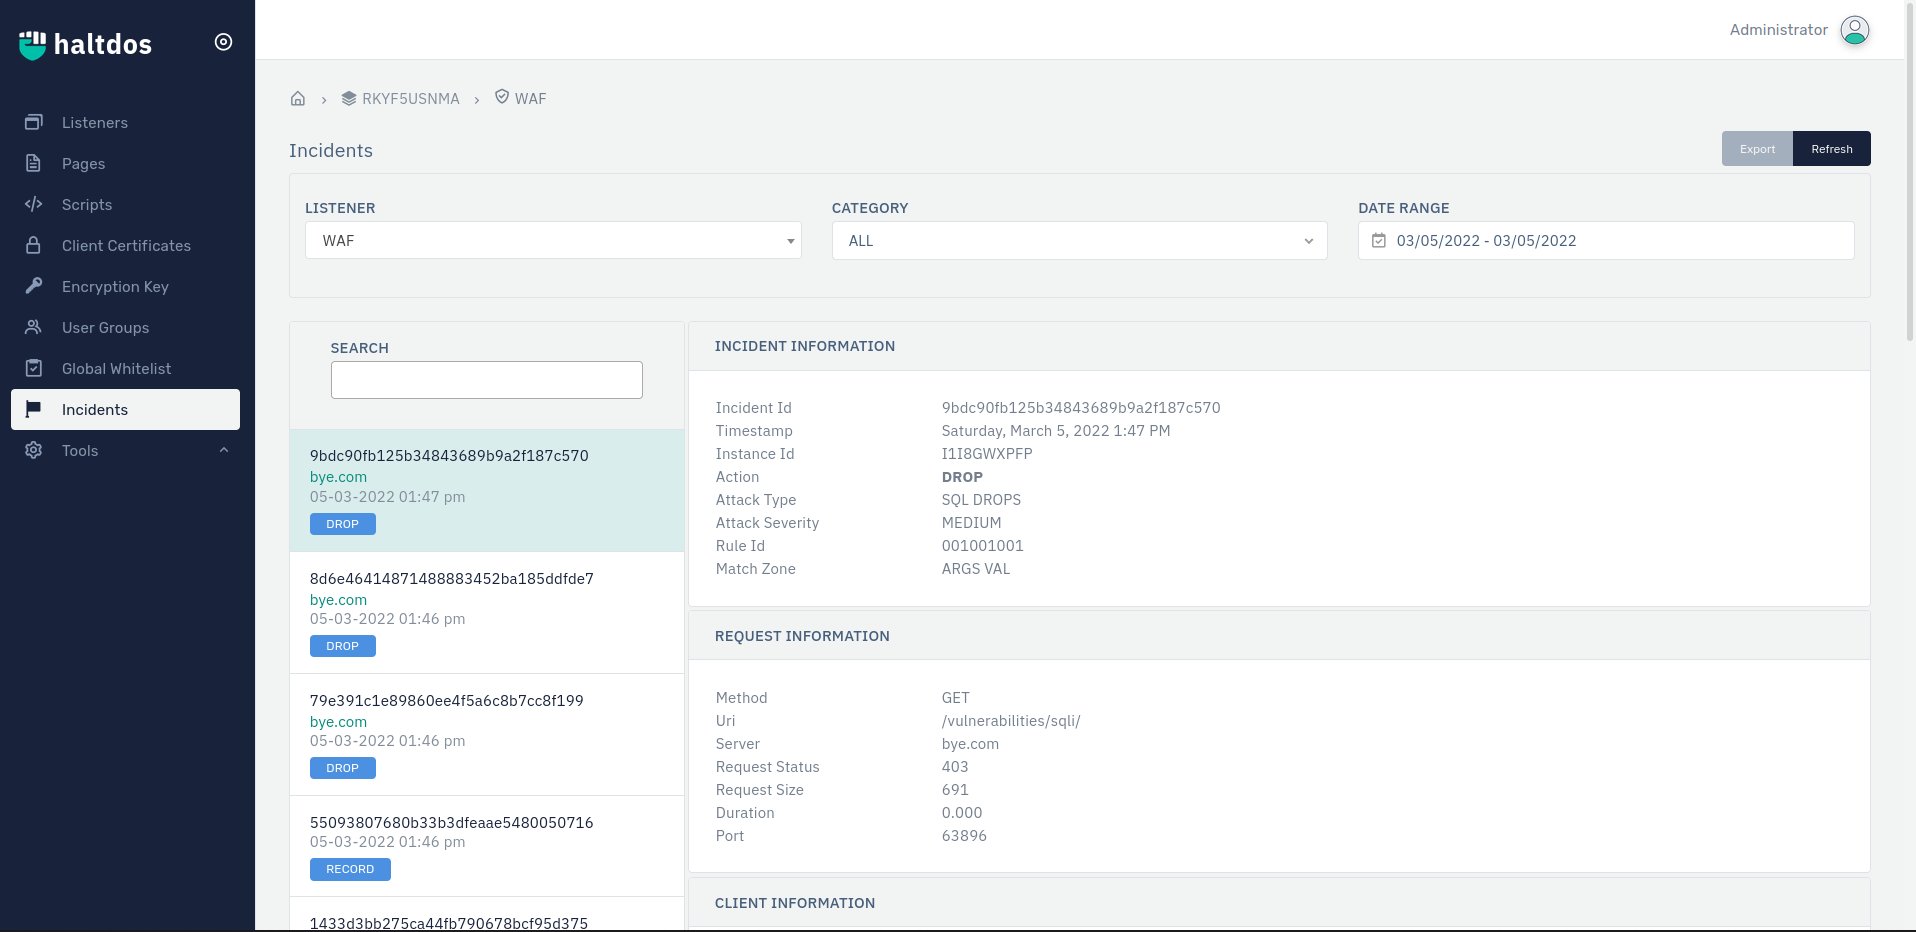
Task: Click the CLIENT INFORMATION panel header
Action: click(1279, 903)
